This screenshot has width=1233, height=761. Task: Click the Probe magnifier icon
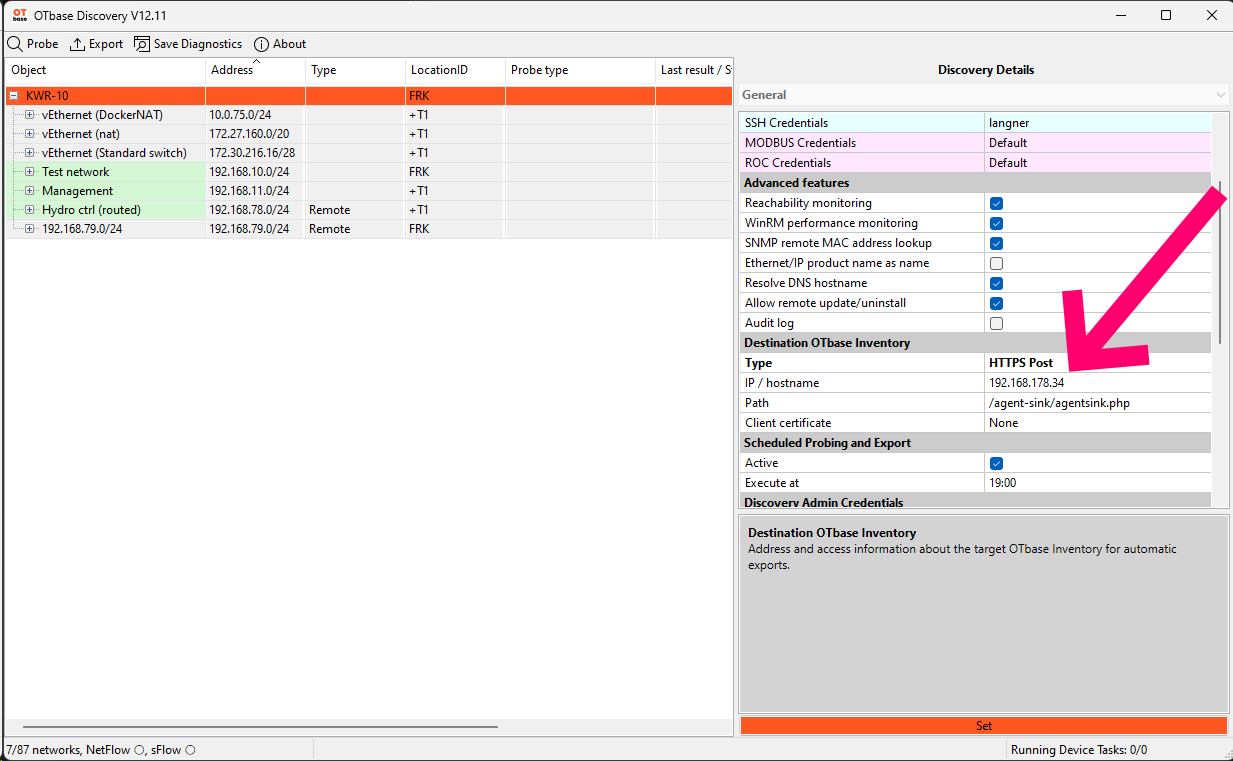(15, 44)
